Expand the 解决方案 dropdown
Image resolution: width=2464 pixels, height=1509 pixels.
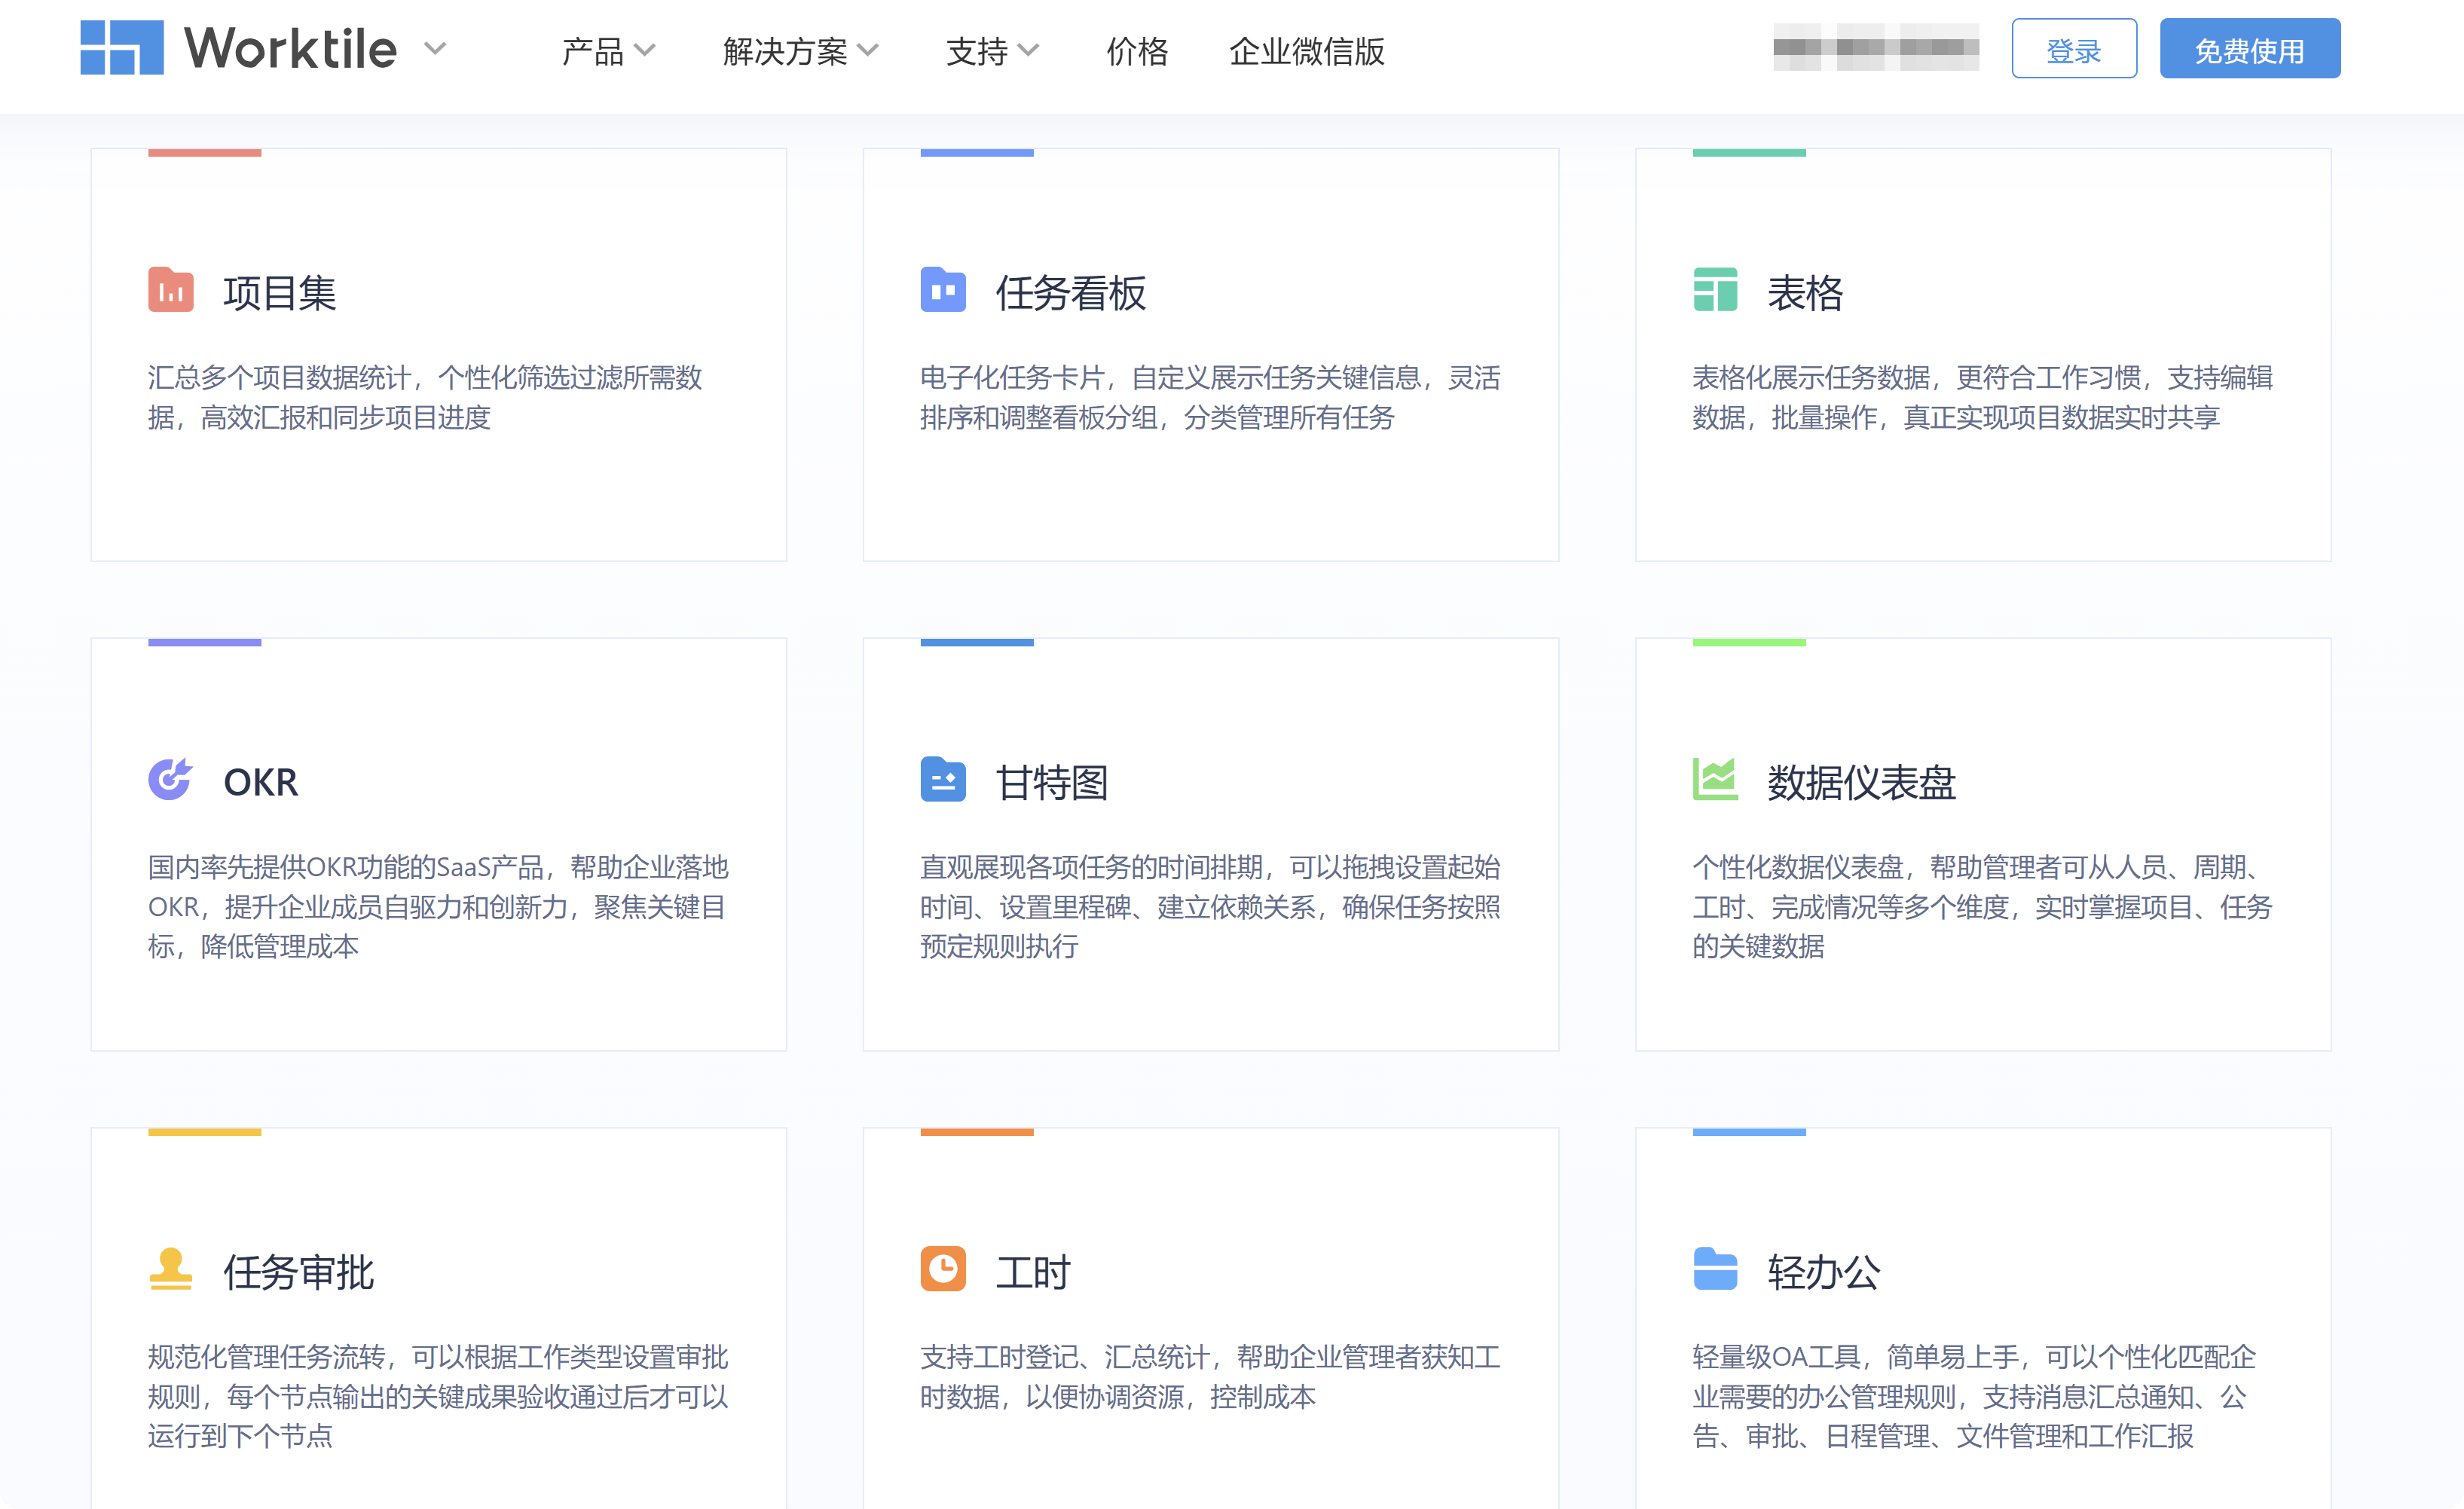click(x=799, y=51)
